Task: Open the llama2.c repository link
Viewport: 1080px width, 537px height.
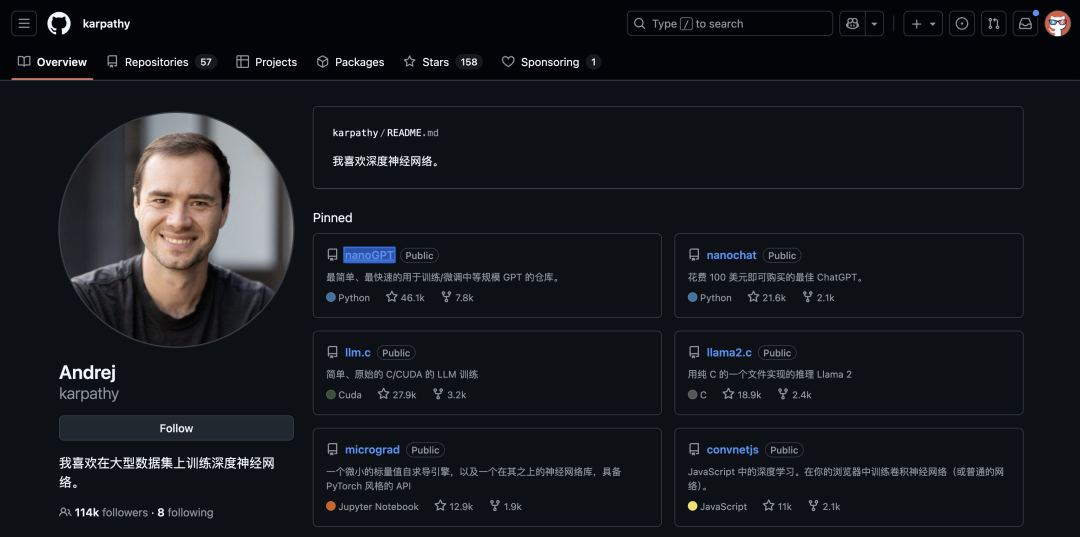Action: click(x=729, y=352)
